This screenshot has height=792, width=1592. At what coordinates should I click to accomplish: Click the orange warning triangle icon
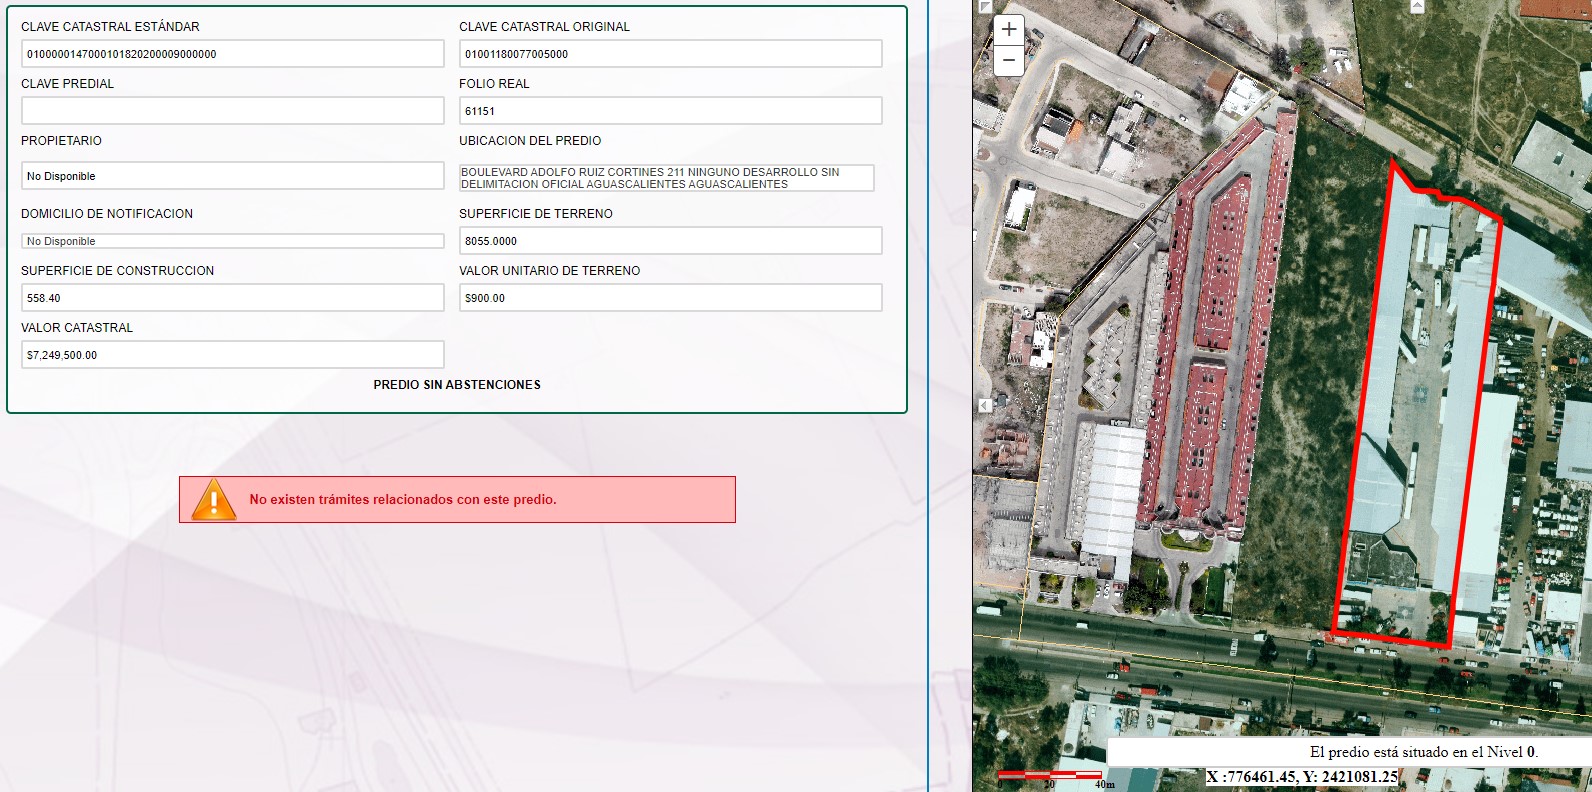click(213, 499)
